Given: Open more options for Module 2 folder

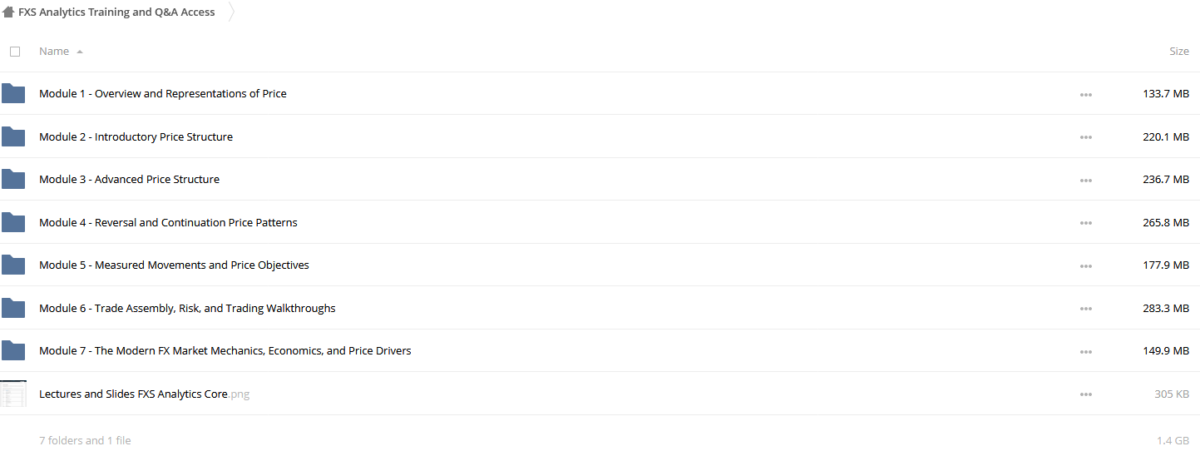Looking at the screenshot, I should click(x=1086, y=137).
